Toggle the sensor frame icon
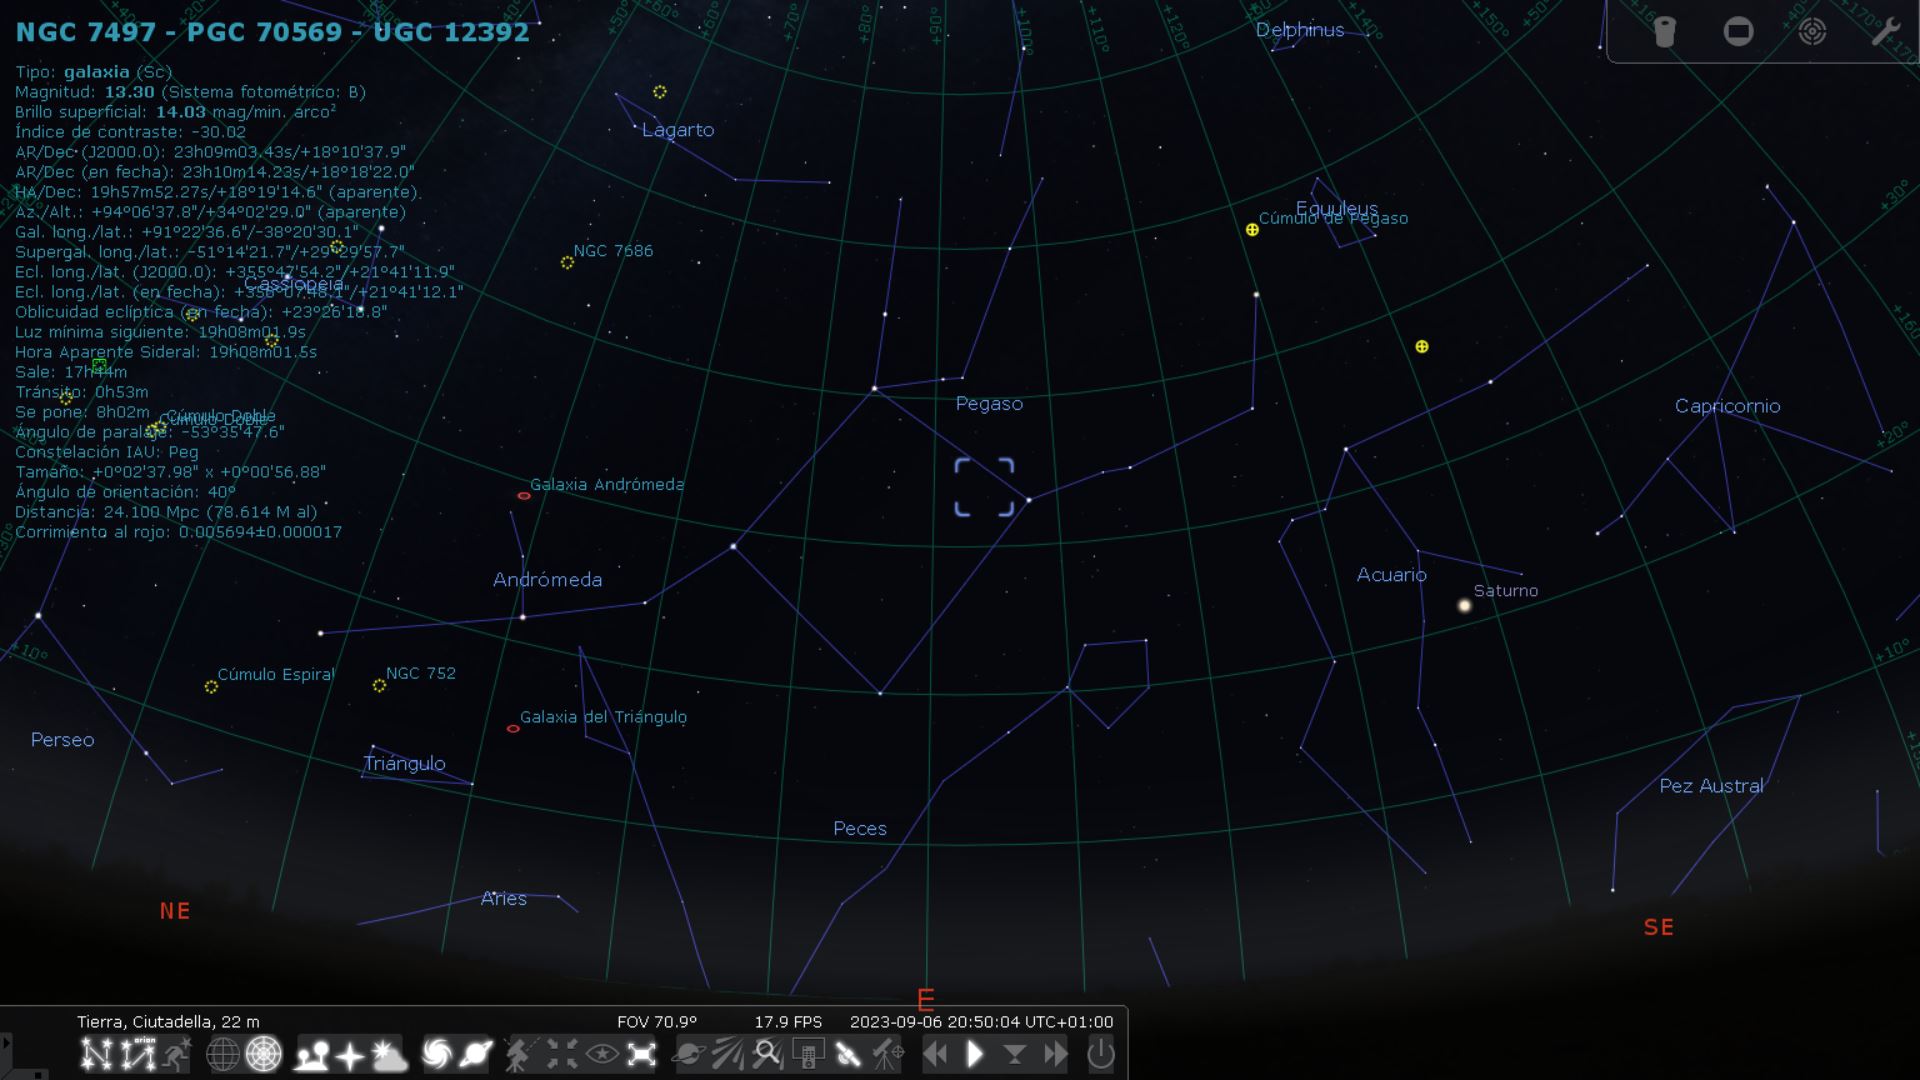1920x1080 pixels. pos(1738,32)
